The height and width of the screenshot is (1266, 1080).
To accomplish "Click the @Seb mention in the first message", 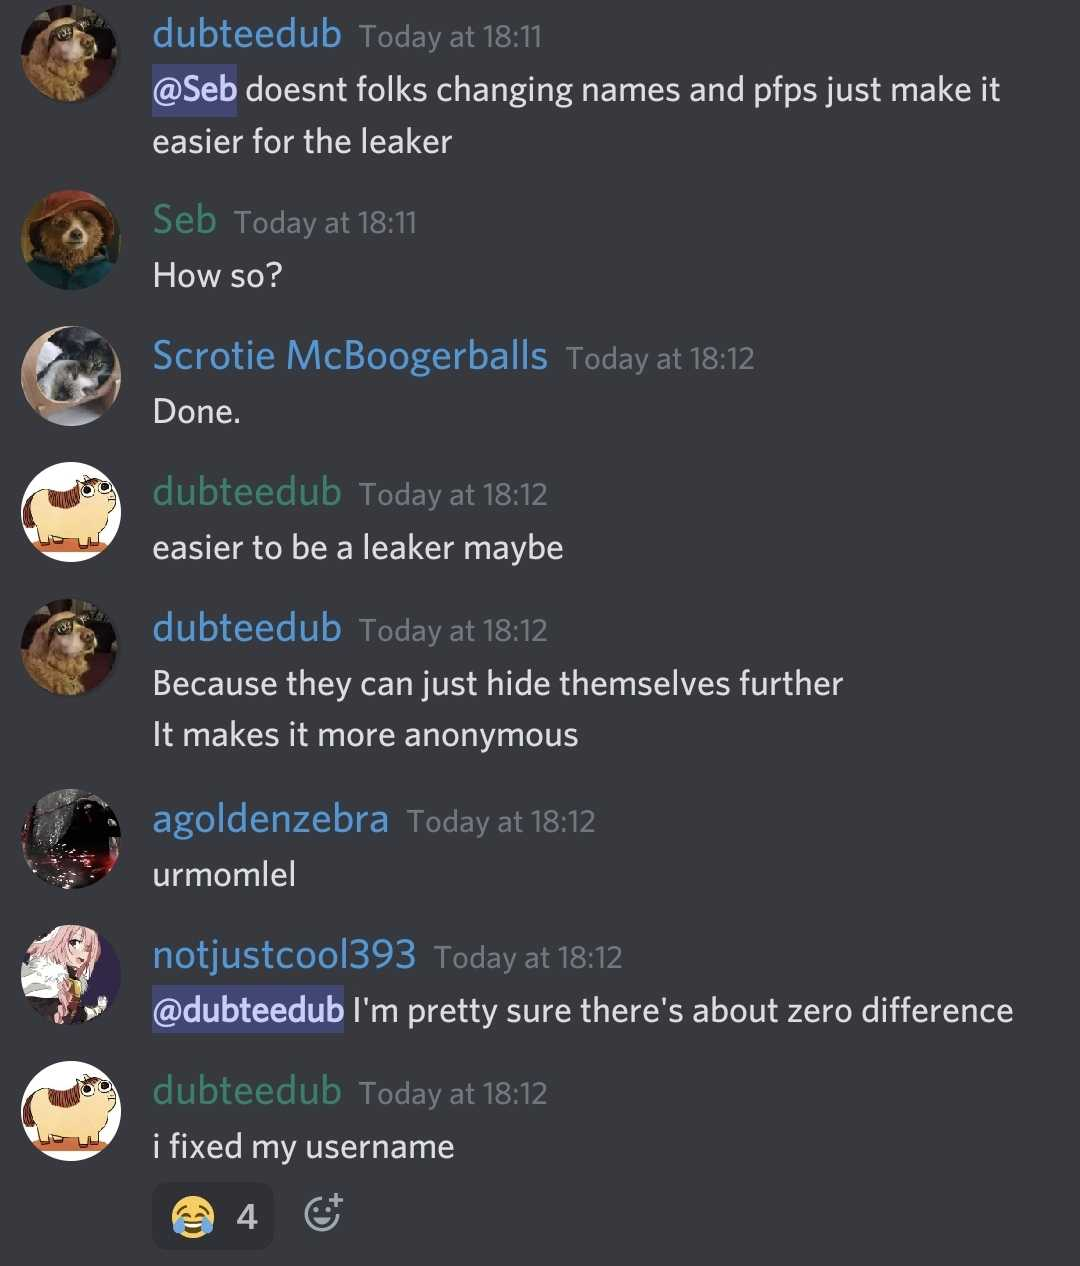I will (194, 89).
